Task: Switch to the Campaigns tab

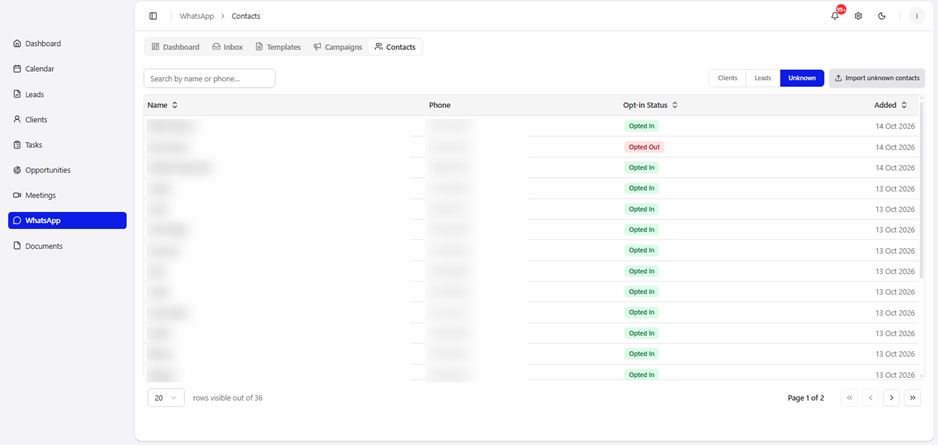Action: [x=337, y=47]
